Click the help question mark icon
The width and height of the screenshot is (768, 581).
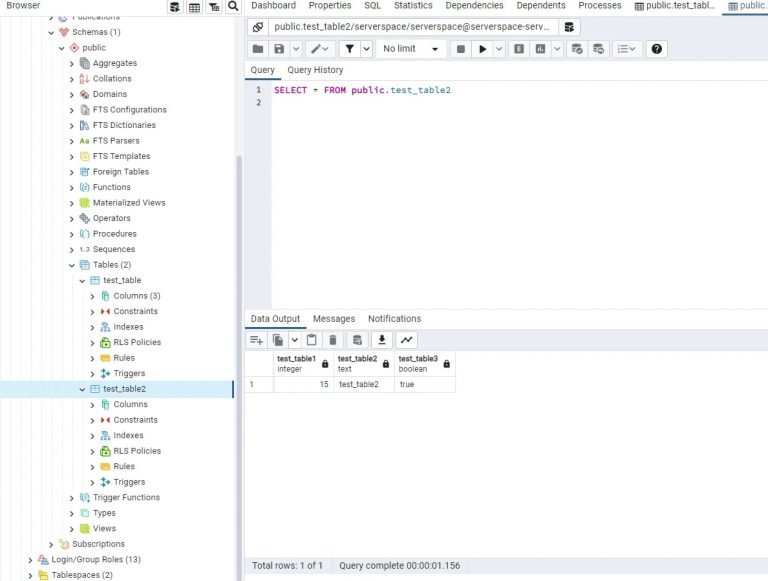pos(657,49)
